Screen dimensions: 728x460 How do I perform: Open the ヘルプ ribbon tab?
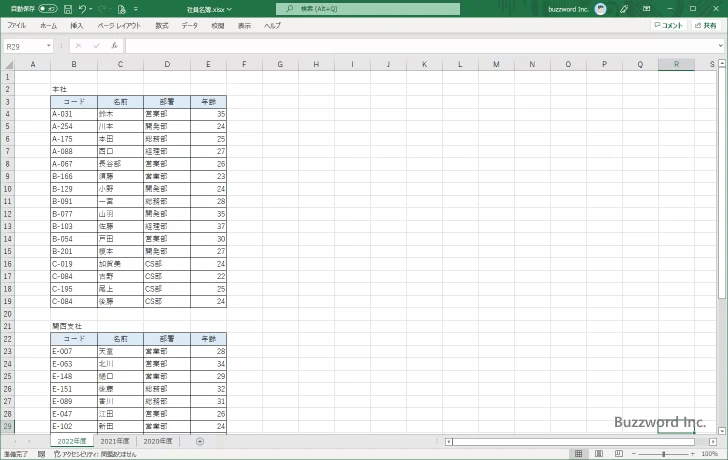point(273,26)
